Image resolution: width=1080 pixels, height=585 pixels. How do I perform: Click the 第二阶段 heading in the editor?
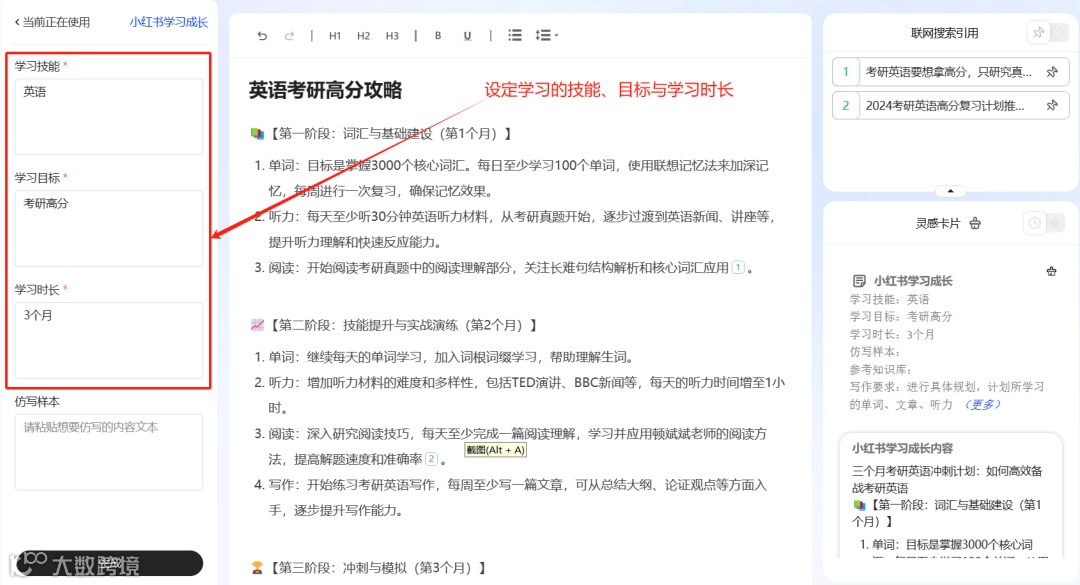pyautogui.click(x=395, y=325)
